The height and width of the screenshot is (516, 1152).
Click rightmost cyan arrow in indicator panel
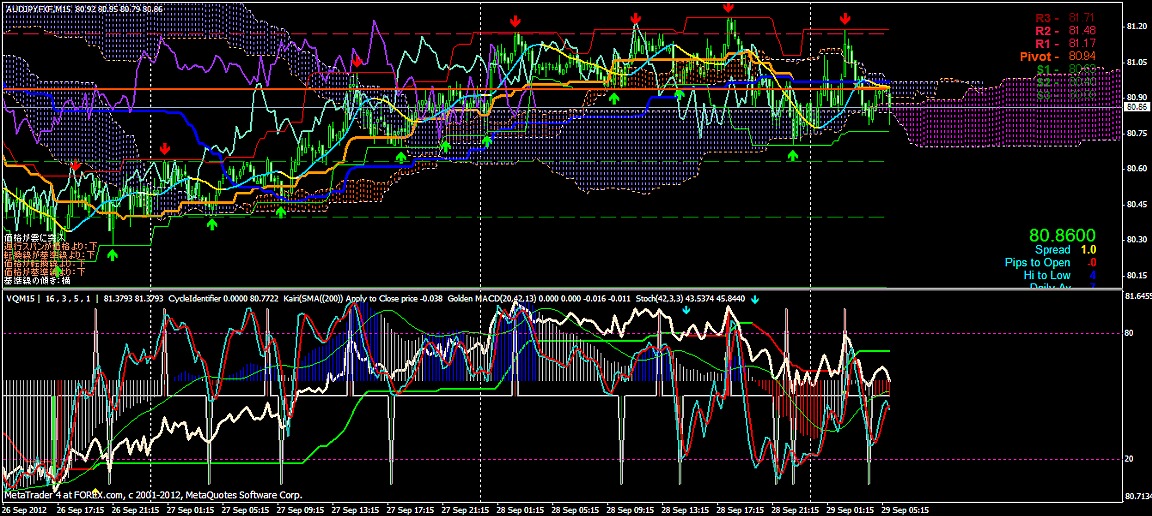[756, 299]
